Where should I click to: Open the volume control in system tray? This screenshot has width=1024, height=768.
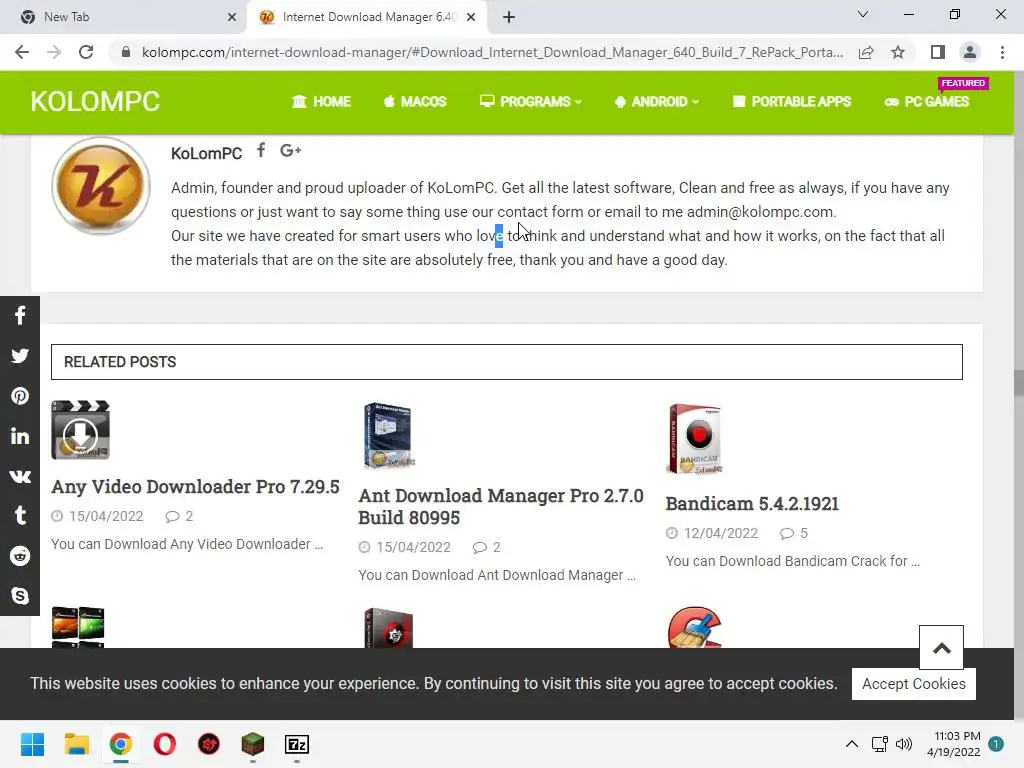[x=904, y=744]
